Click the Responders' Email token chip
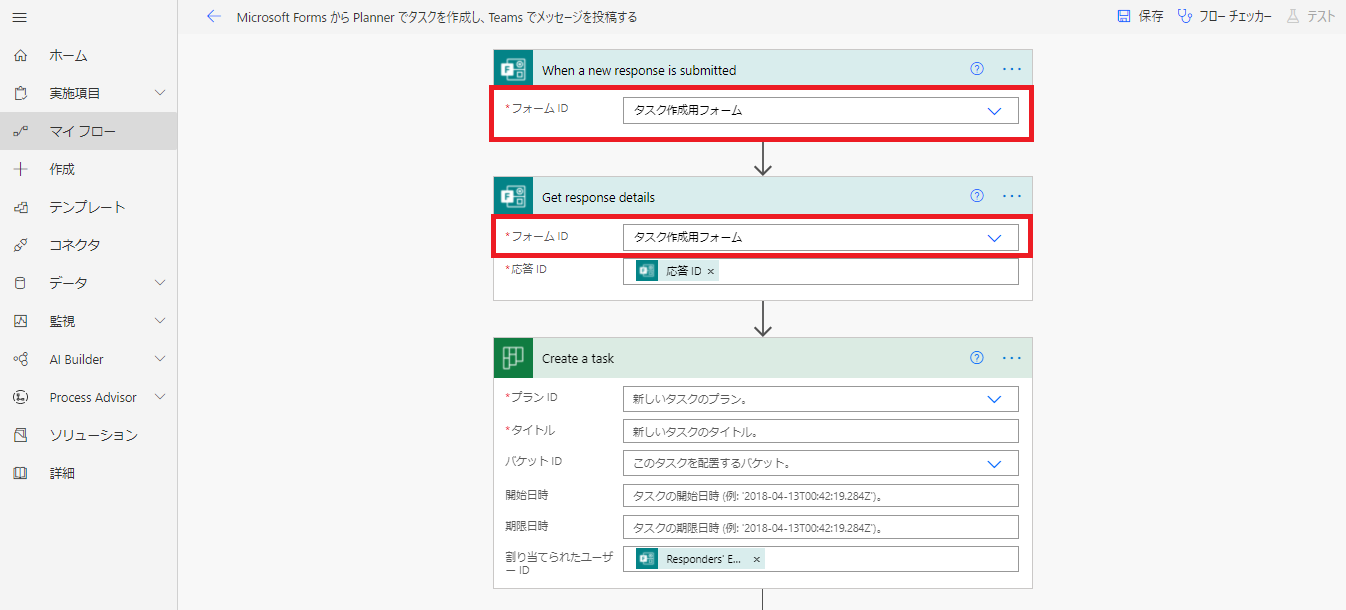The image size is (1346, 610). click(x=700, y=560)
